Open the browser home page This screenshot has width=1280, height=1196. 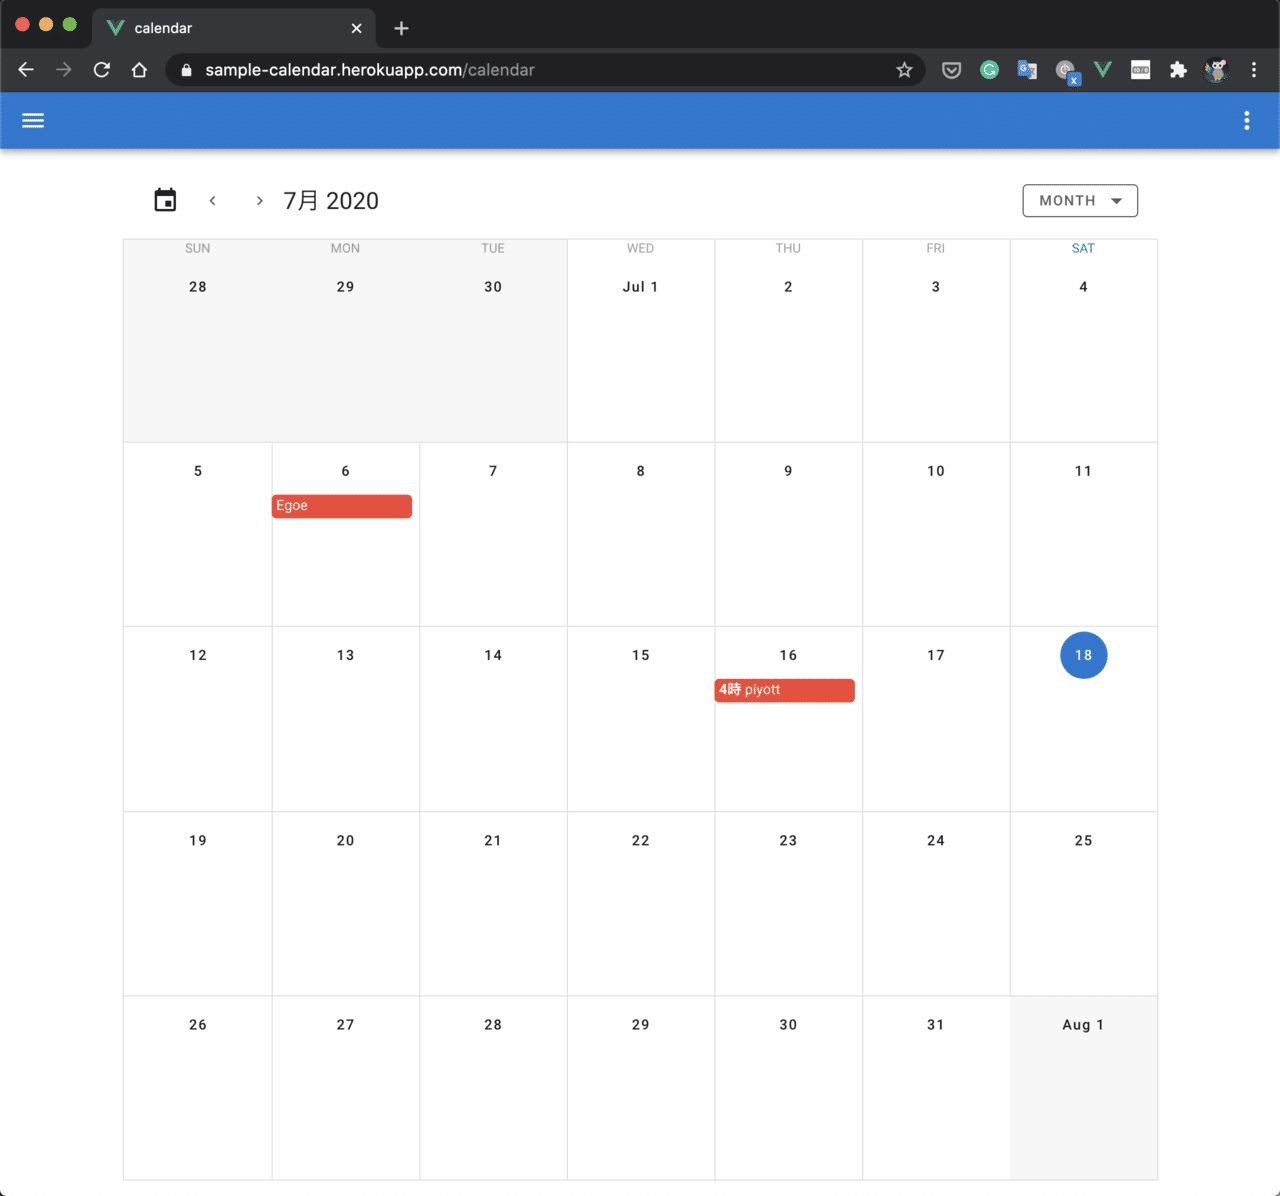[x=139, y=70]
